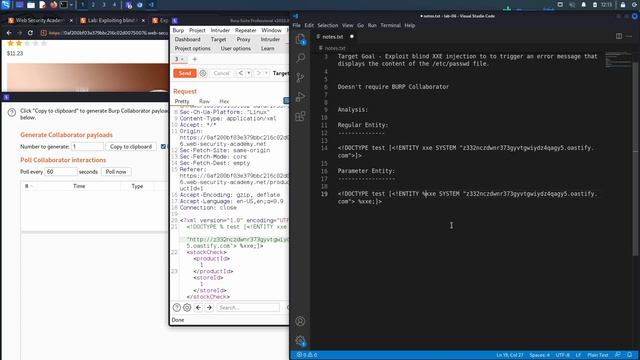Click minimap in VS Code editor
This screenshot has height=360, width=640.
618,60
